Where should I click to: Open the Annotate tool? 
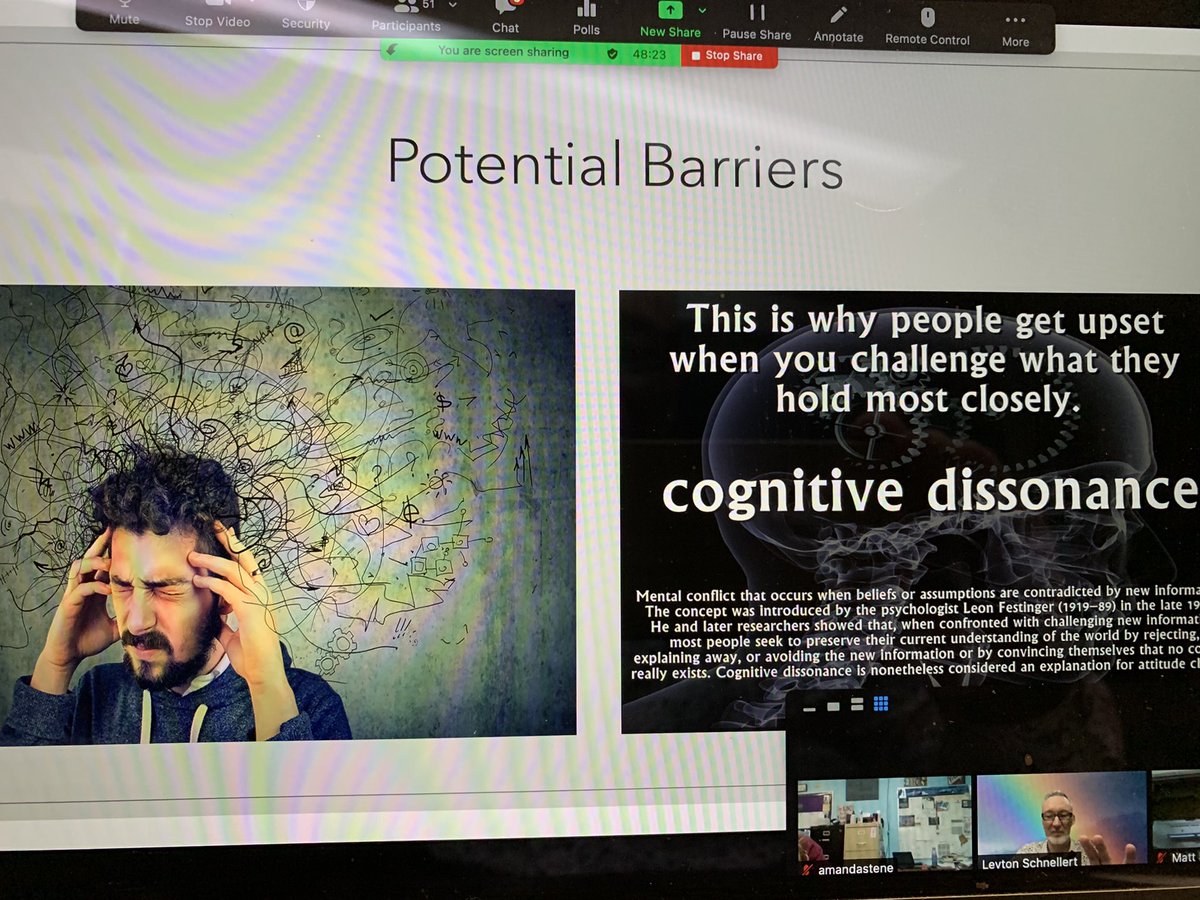tap(838, 25)
